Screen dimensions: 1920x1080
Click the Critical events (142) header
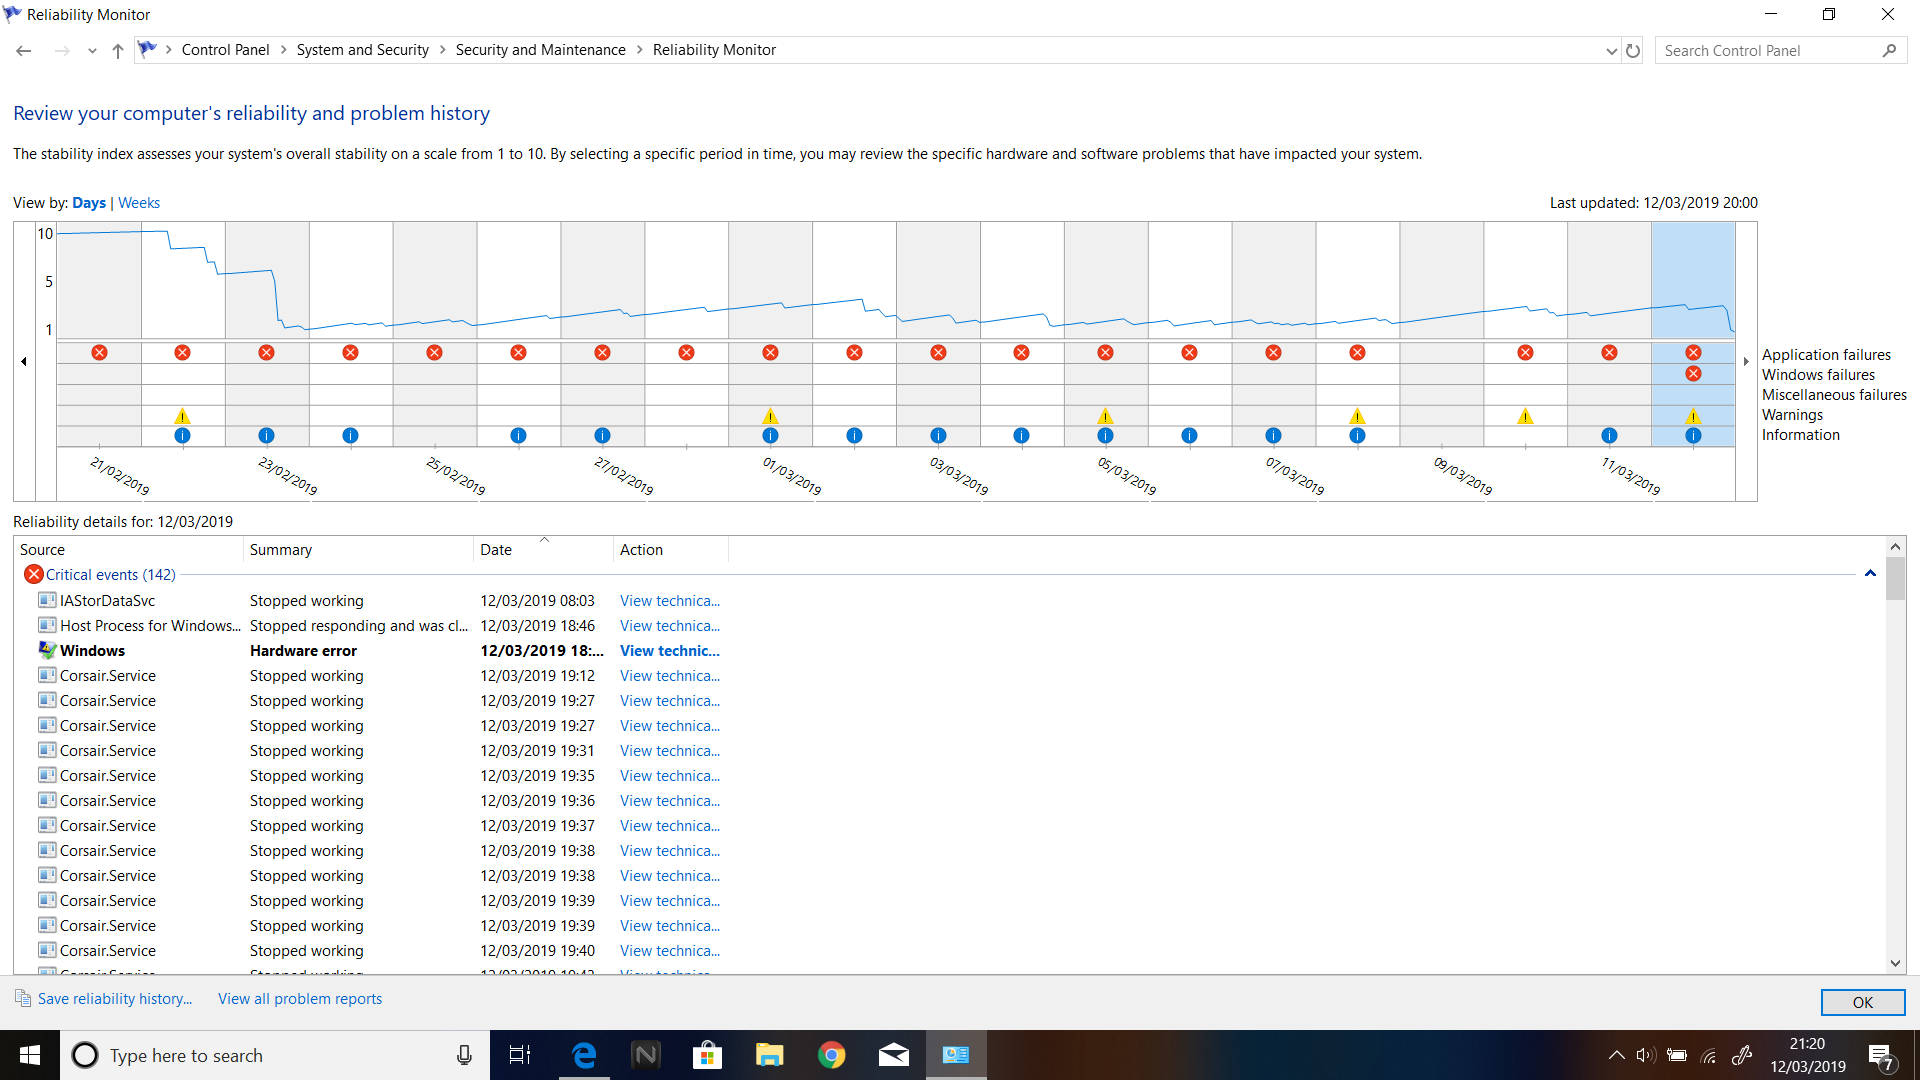(110, 575)
